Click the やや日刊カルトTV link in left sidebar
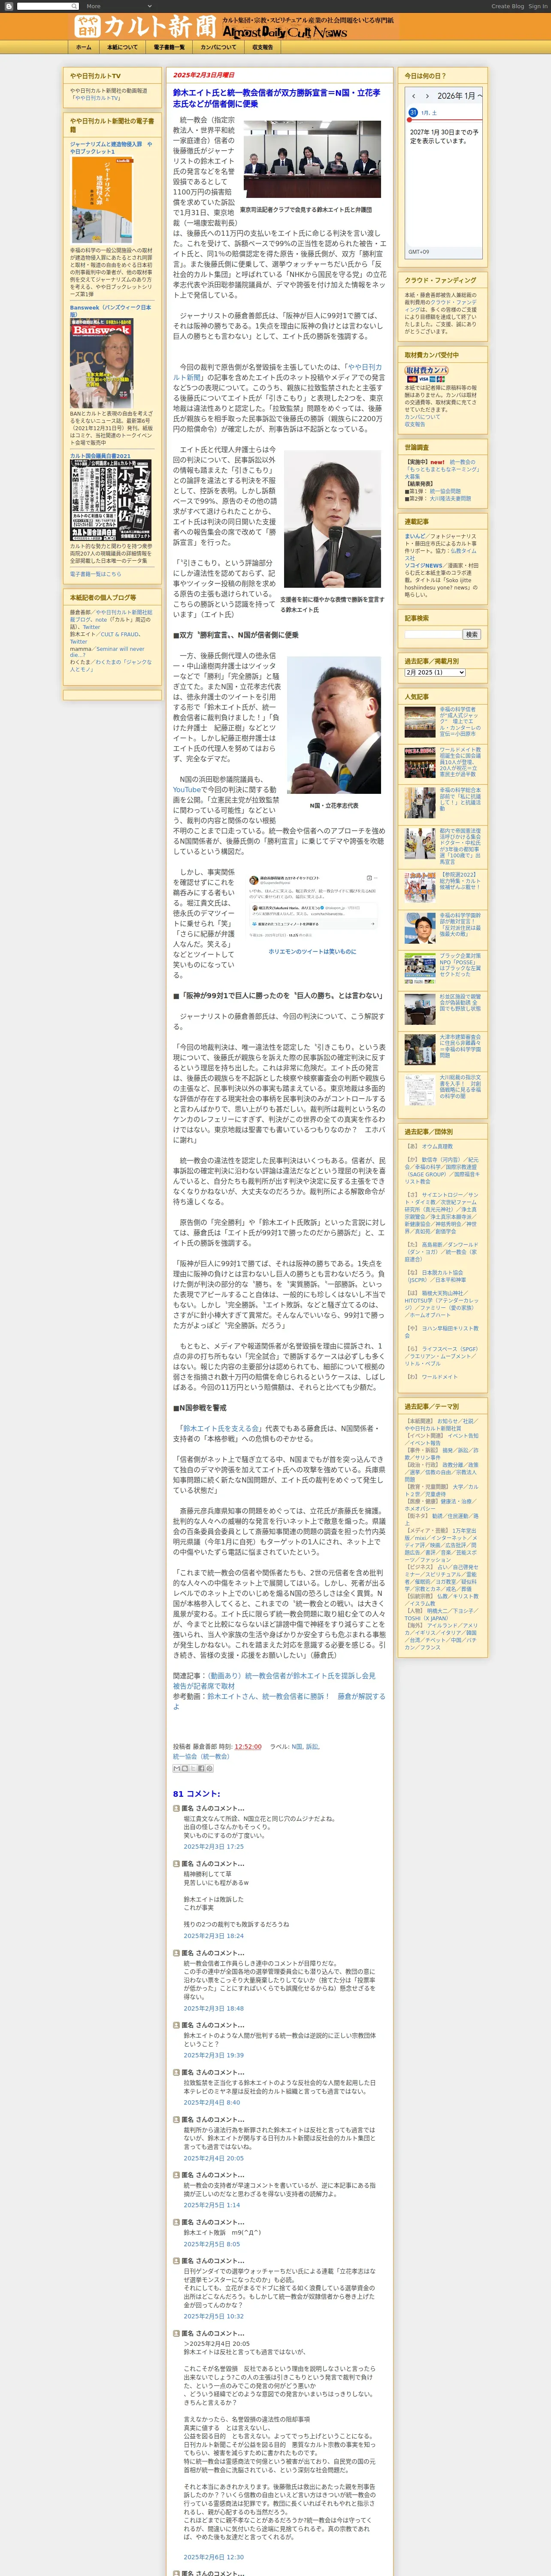 (x=97, y=98)
